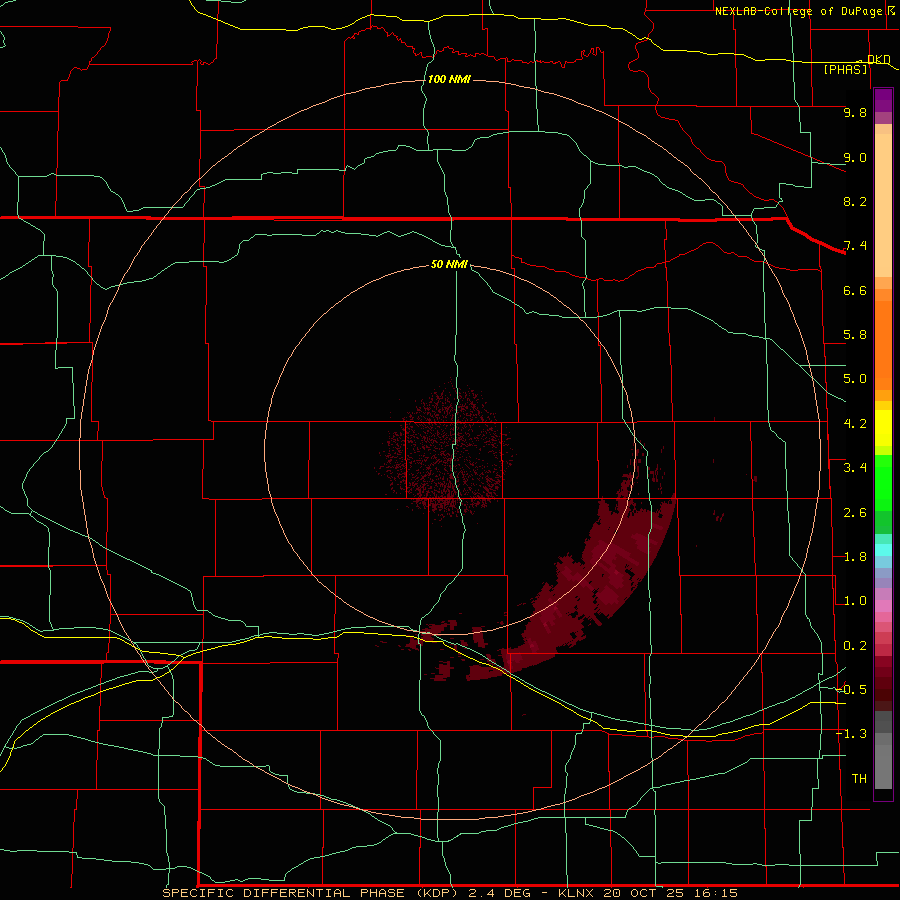The height and width of the screenshot is (900, 900).
Task: Click the 5.0 value on color scale
Action: [855, 379]
